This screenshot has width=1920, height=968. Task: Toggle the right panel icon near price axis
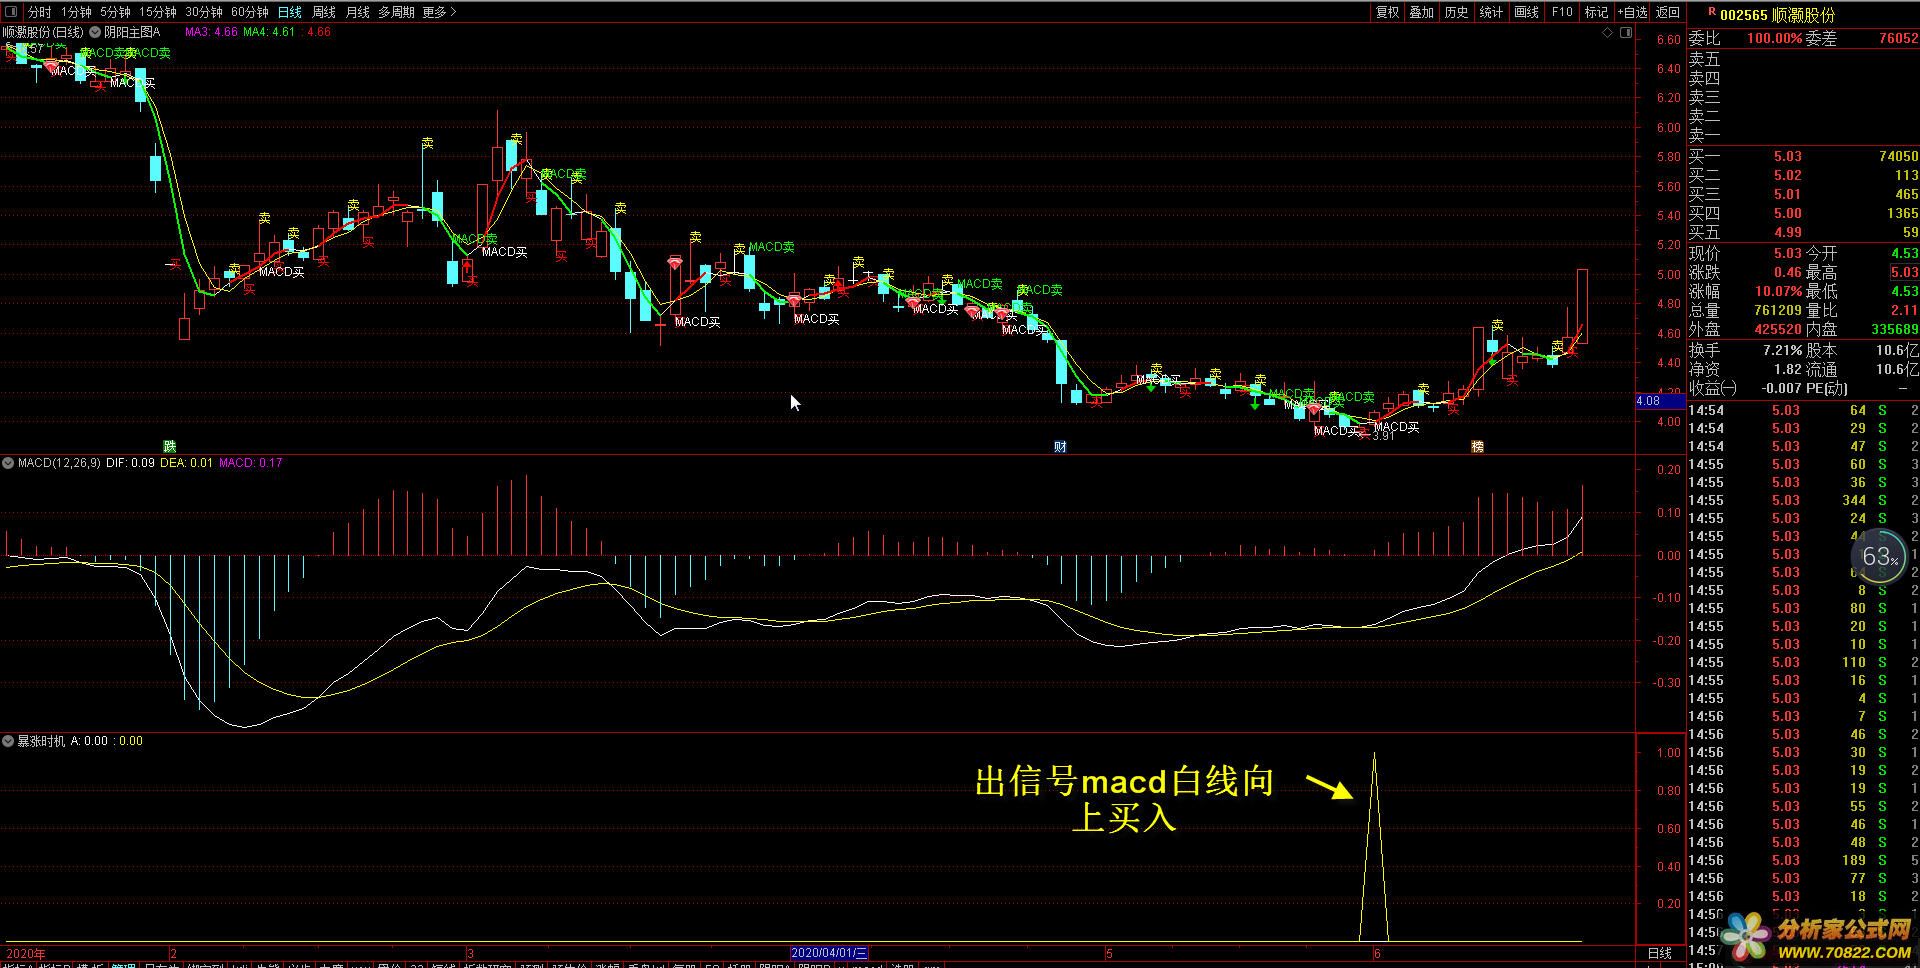(1626, 33)
